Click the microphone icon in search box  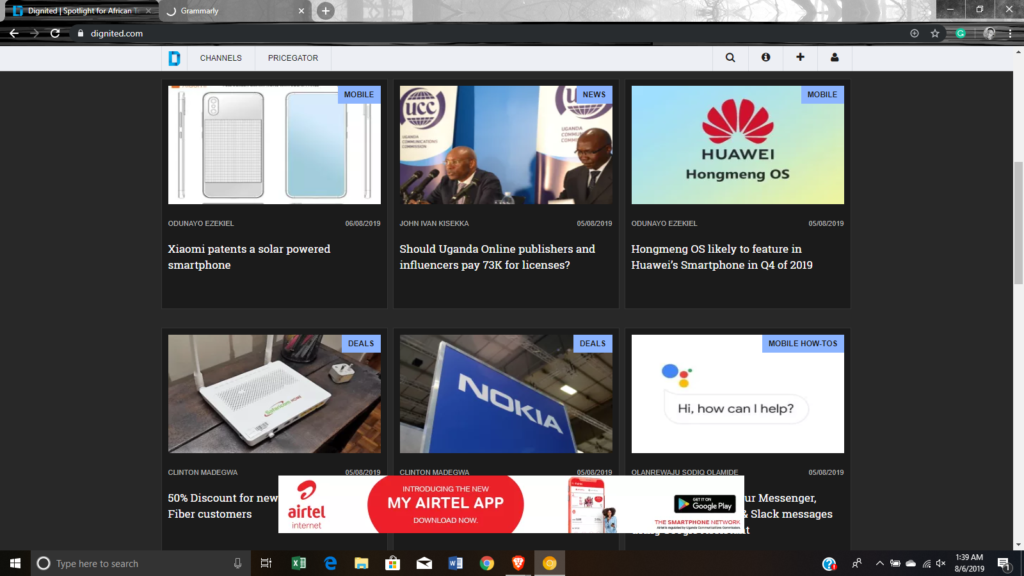(238, 563)
